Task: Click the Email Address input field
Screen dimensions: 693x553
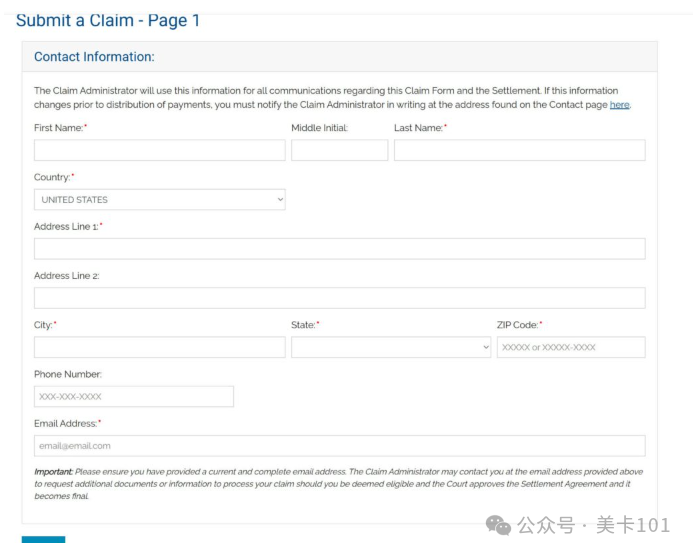Action: click(x=339, y=446)
